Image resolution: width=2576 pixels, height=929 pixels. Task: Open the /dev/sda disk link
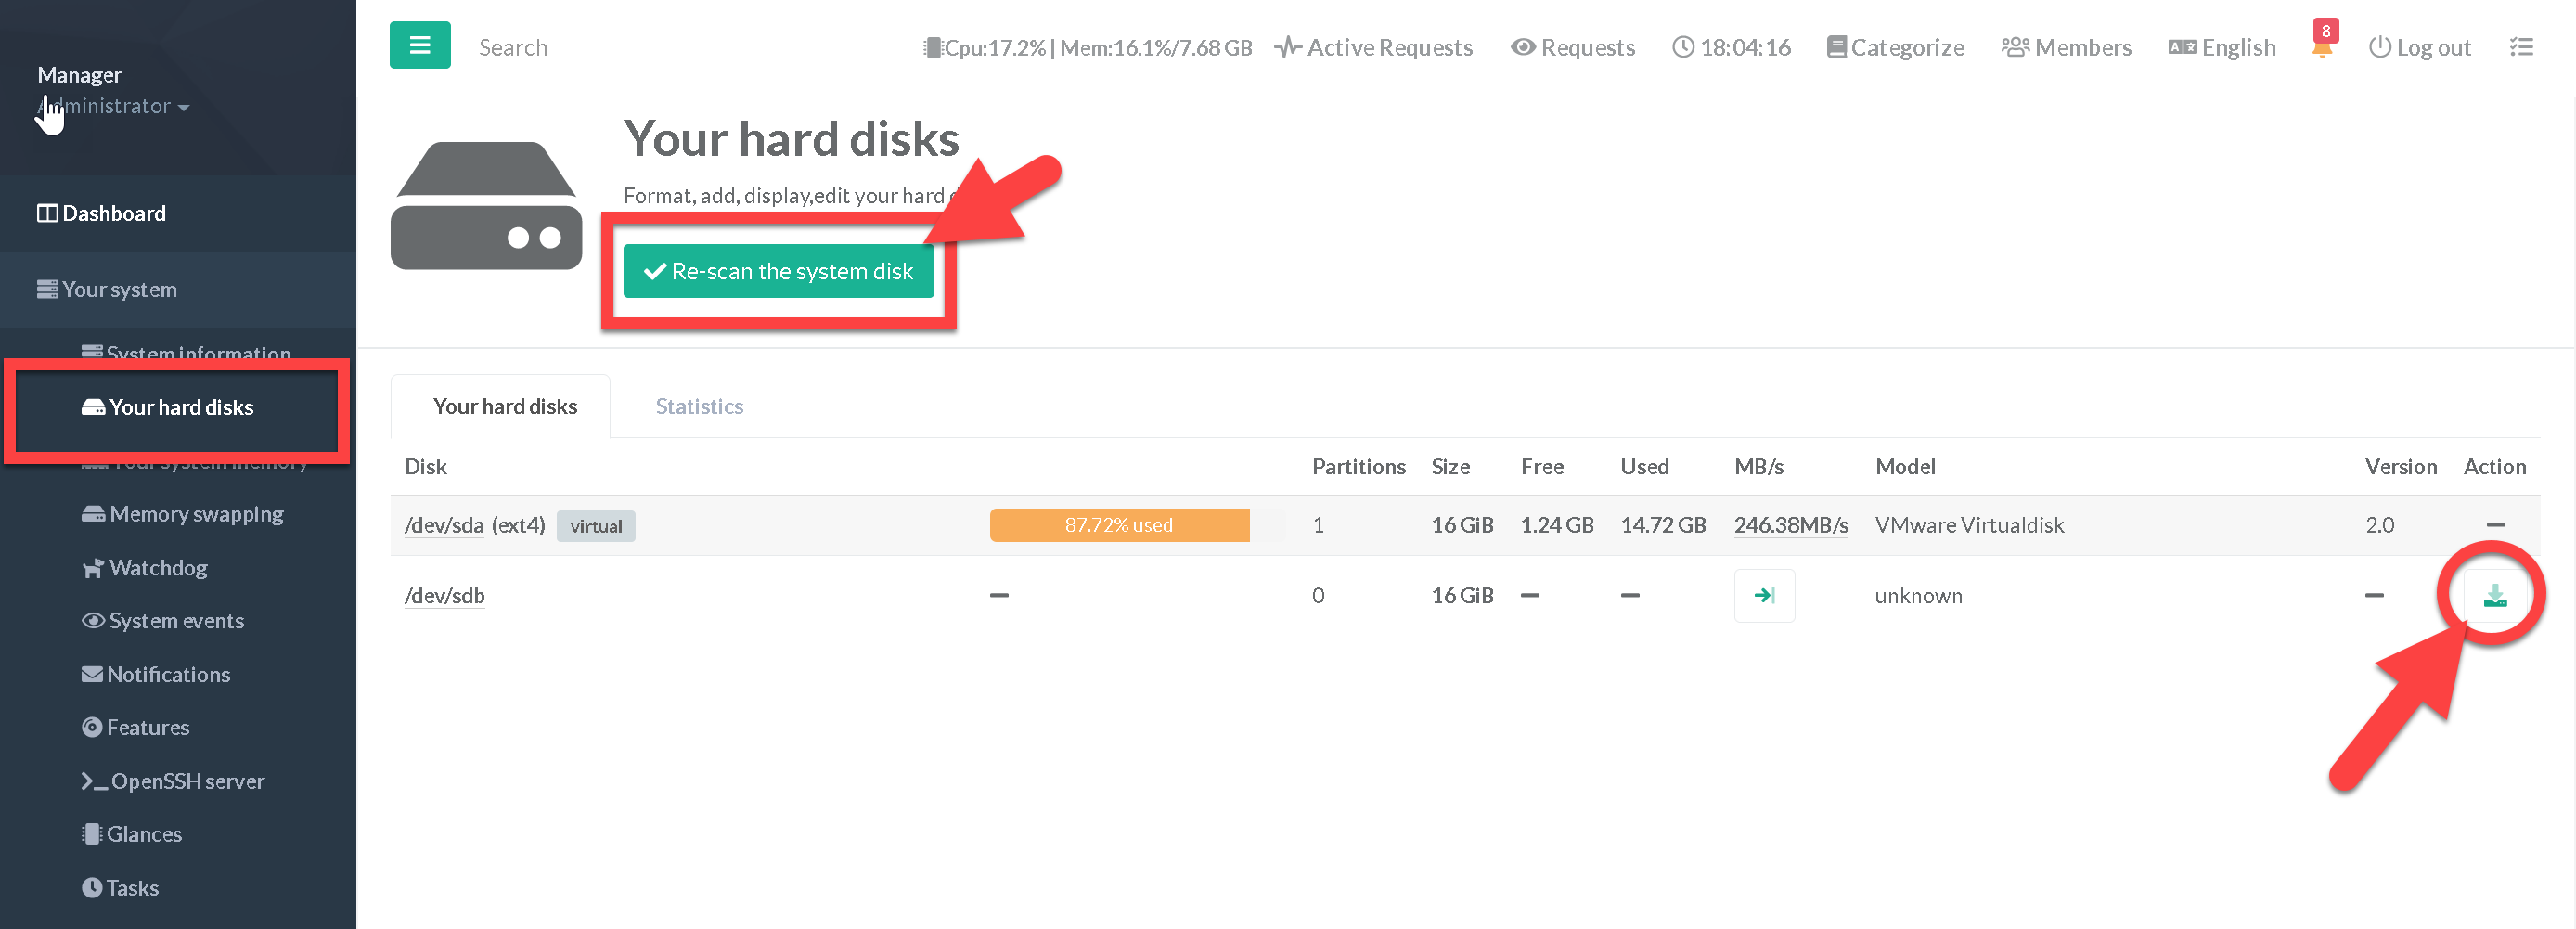pos(443,525)
